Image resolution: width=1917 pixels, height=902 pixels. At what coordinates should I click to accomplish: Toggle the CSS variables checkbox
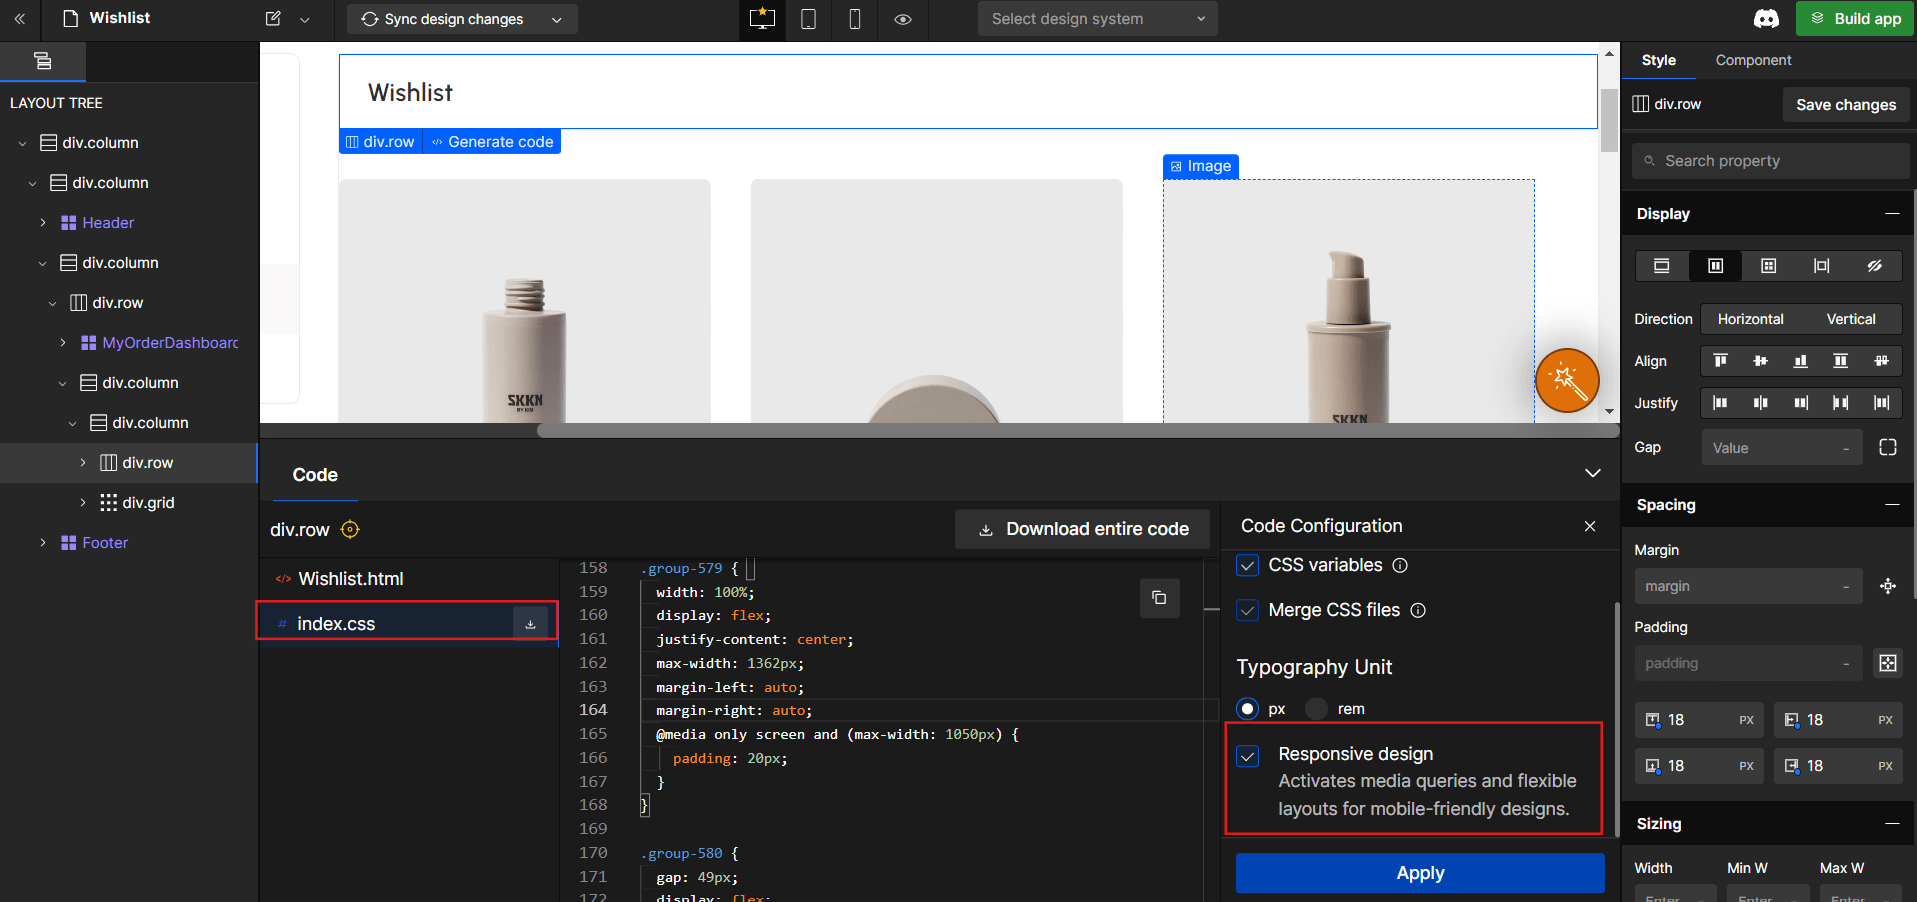point(1248,566)
